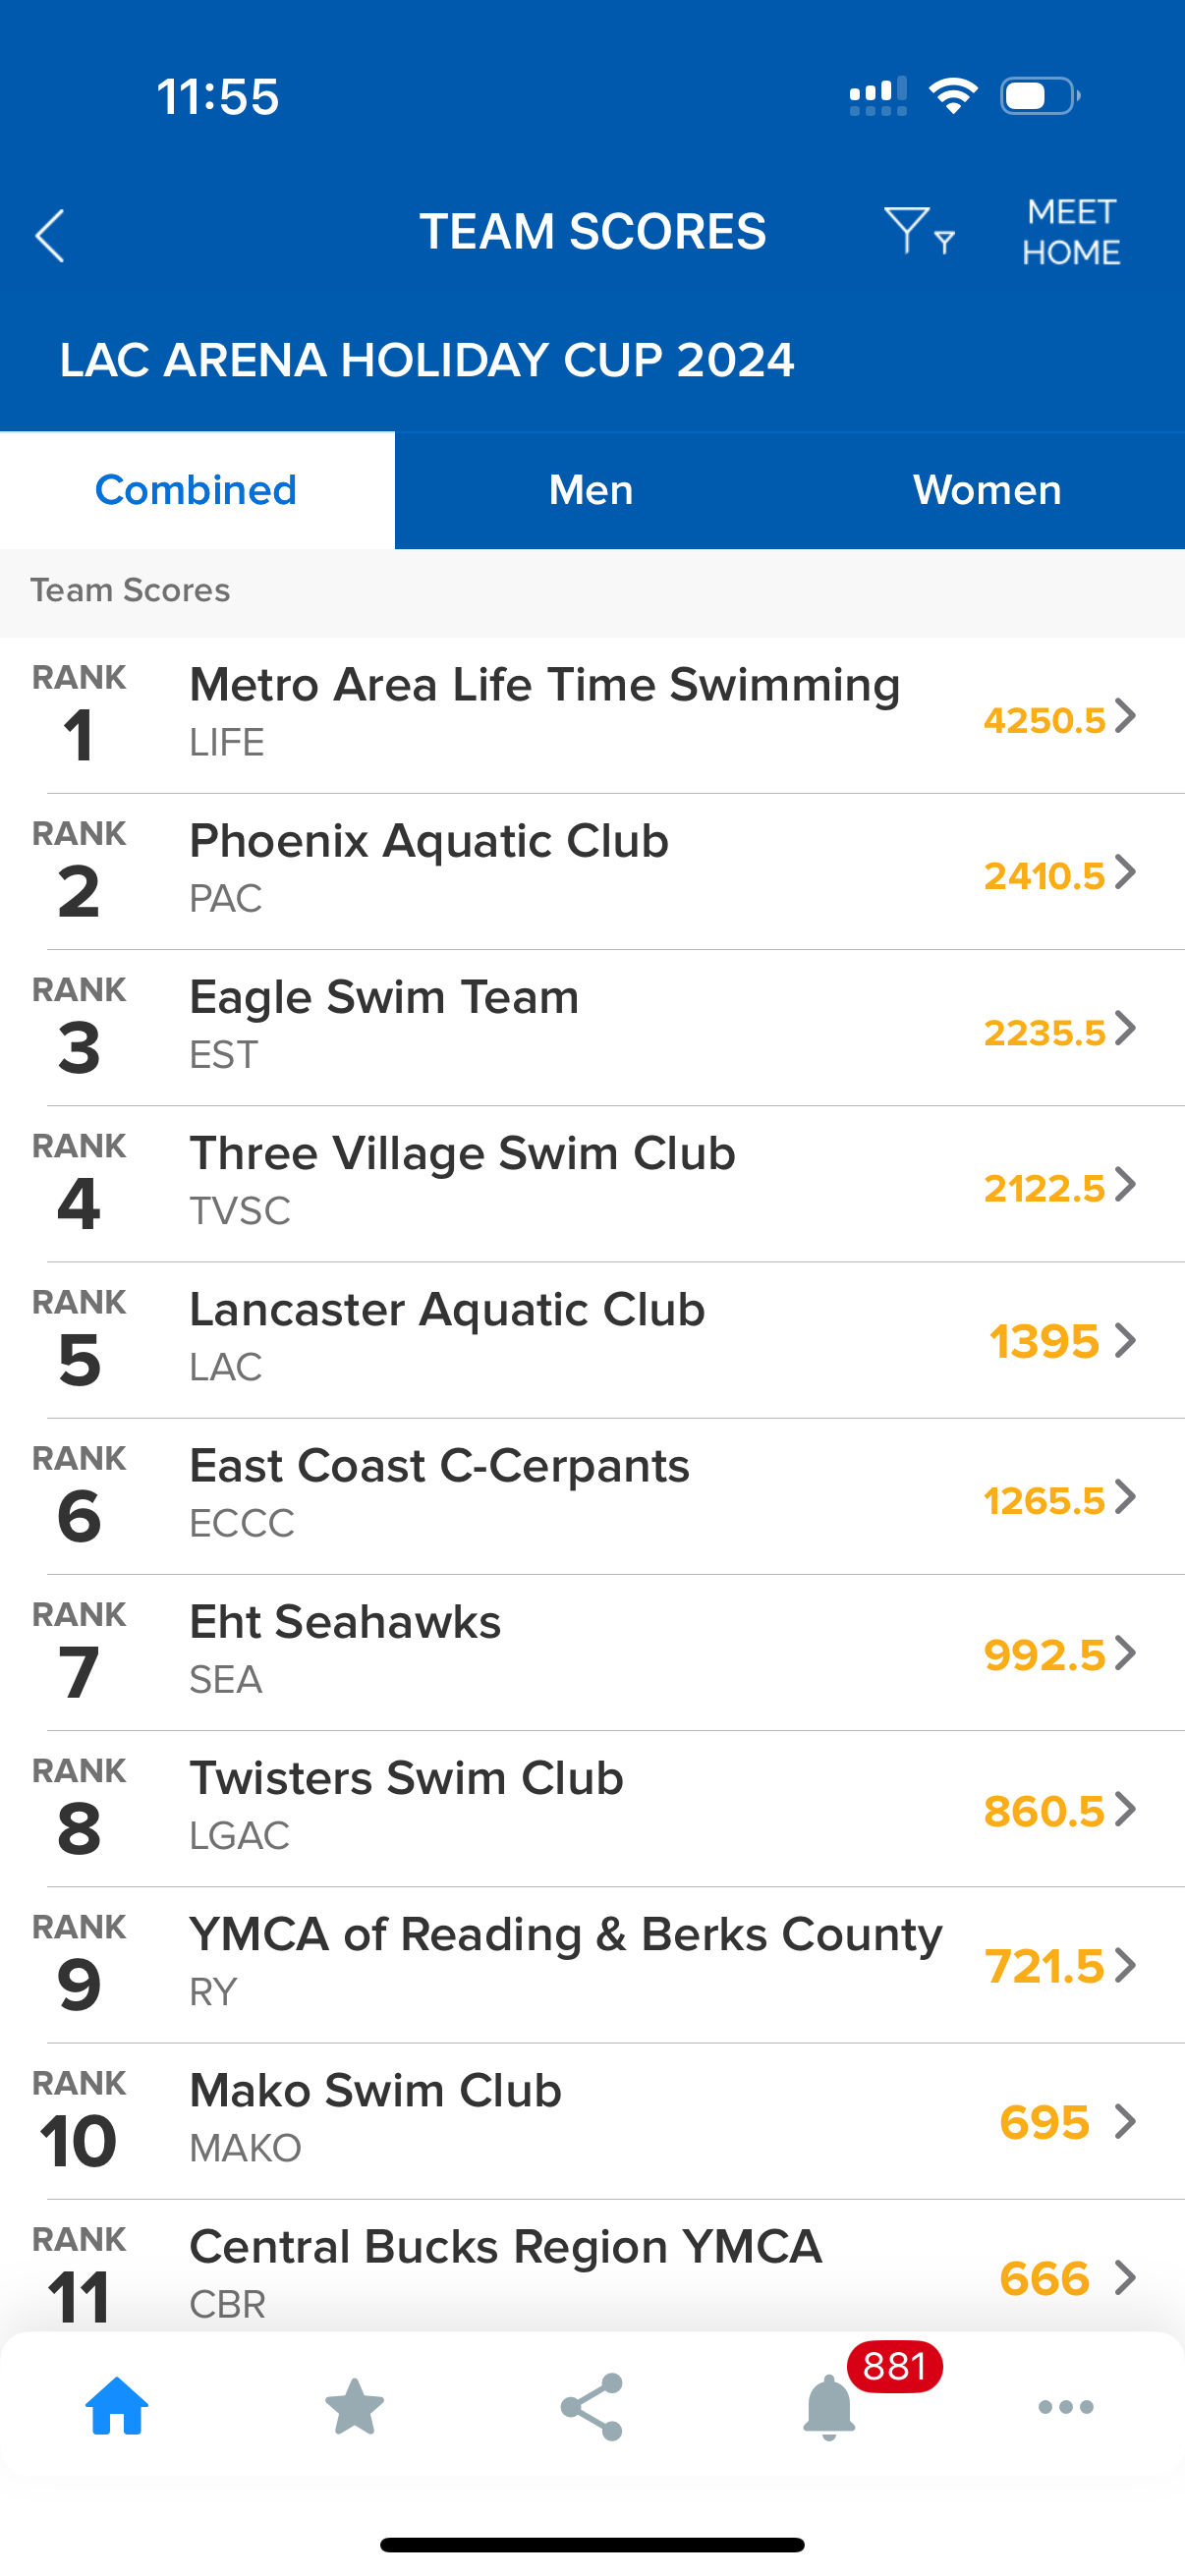This screenshot has width=1185, height=2576.
Task: Open favorites star icon
Action: (x=355, y=2406)
